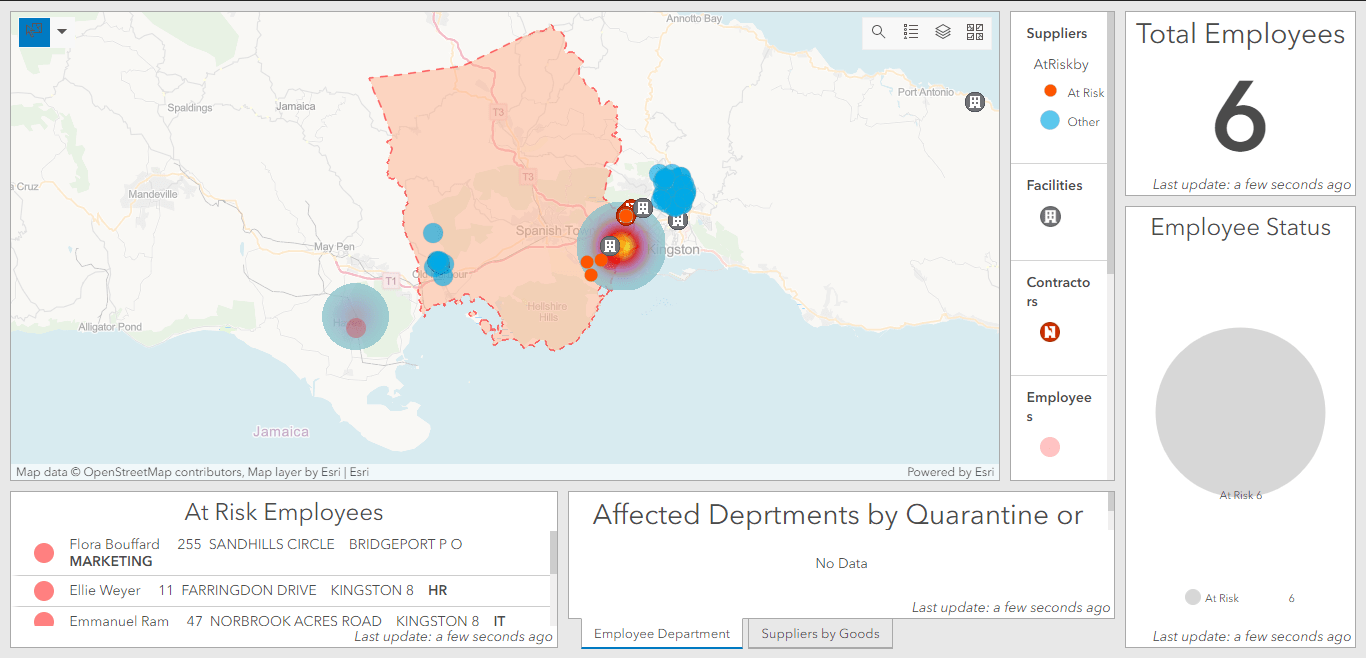
Task: Open the map search tool
Action: click(878, 32)
